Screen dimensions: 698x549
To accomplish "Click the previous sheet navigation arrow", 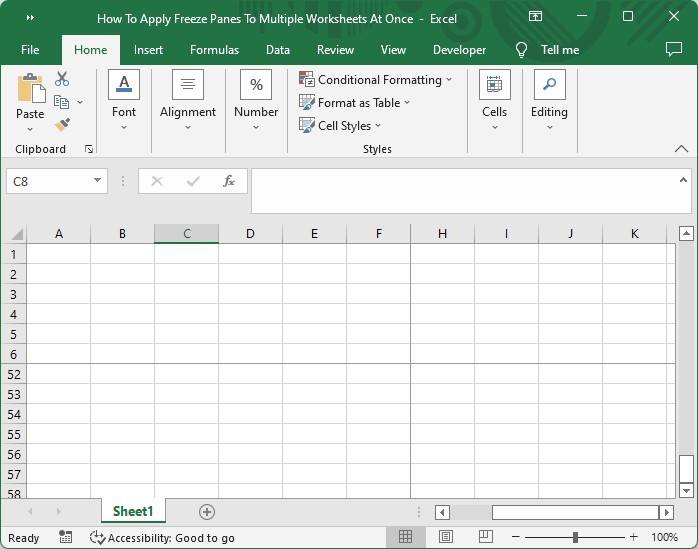I will (x=30, y=512).
